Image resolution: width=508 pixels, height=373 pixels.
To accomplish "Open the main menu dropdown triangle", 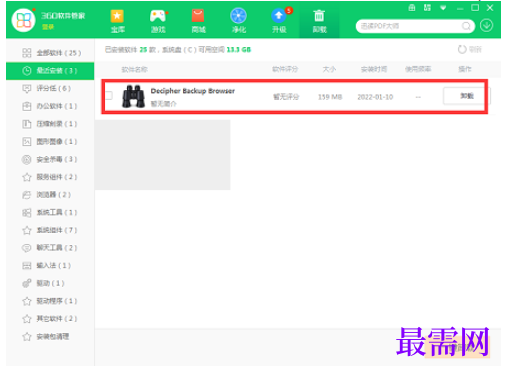I will click(x=443, y=8).
